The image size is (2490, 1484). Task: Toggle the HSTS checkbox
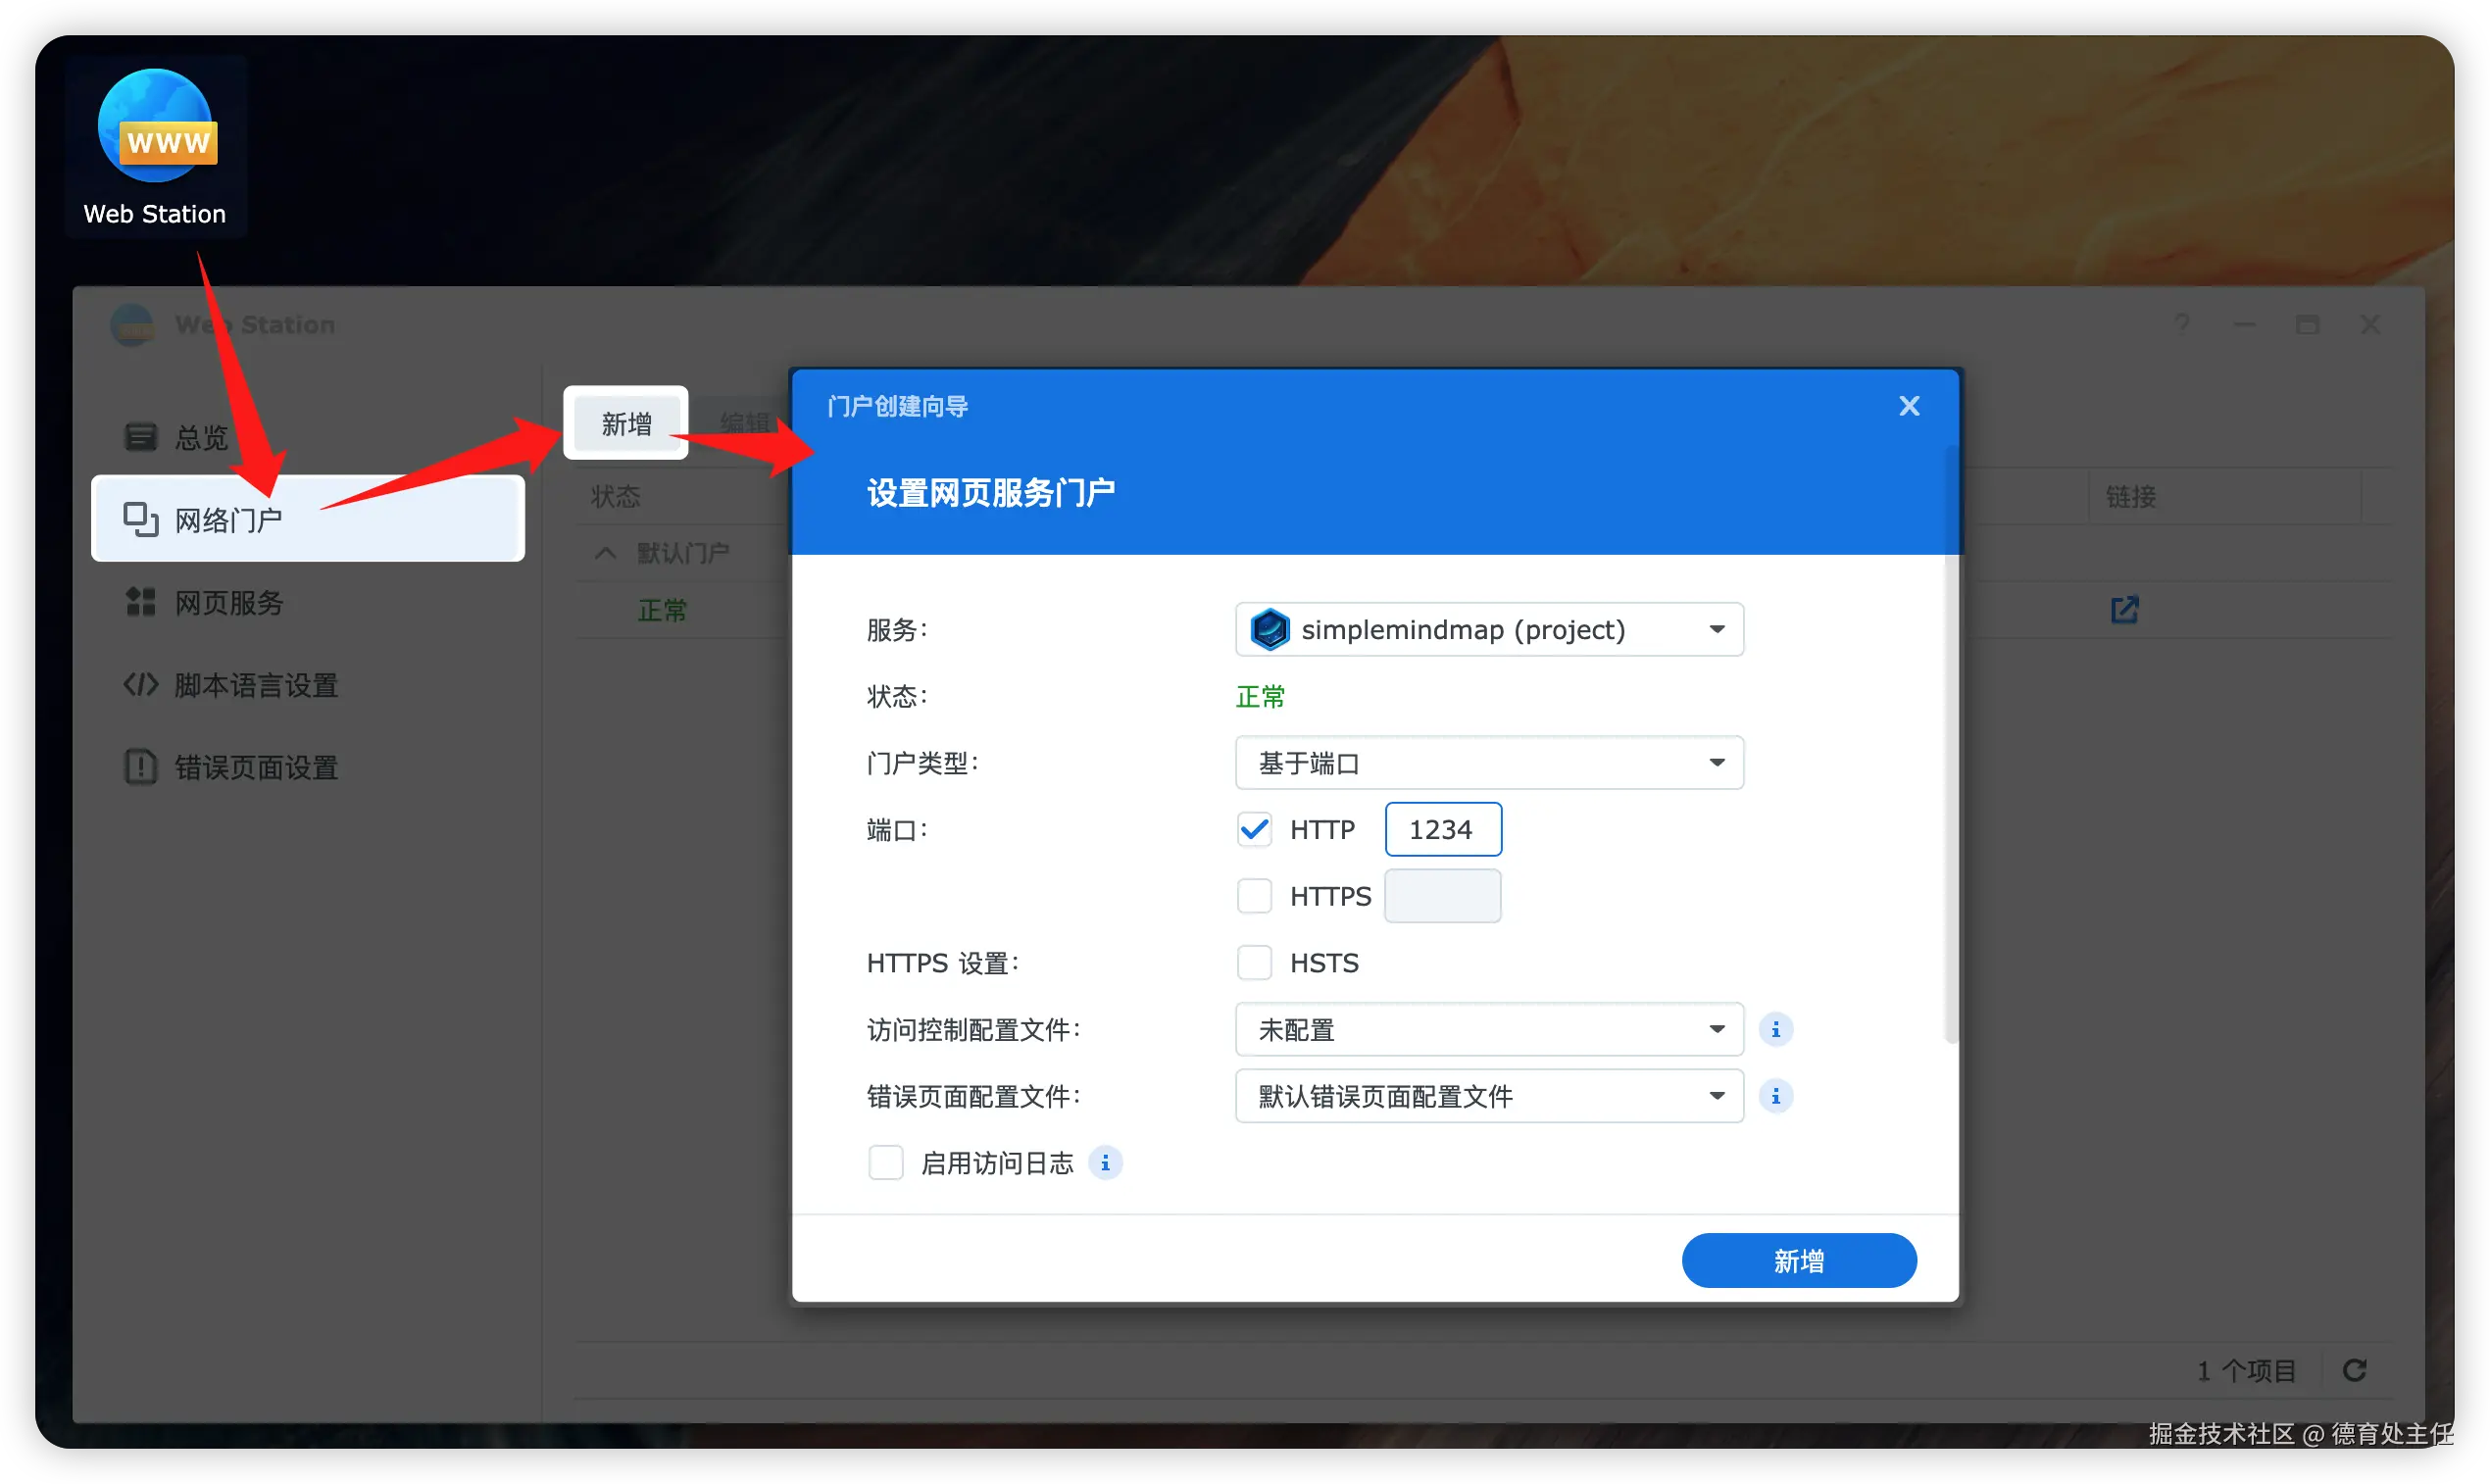click(x=1254, y=963)
